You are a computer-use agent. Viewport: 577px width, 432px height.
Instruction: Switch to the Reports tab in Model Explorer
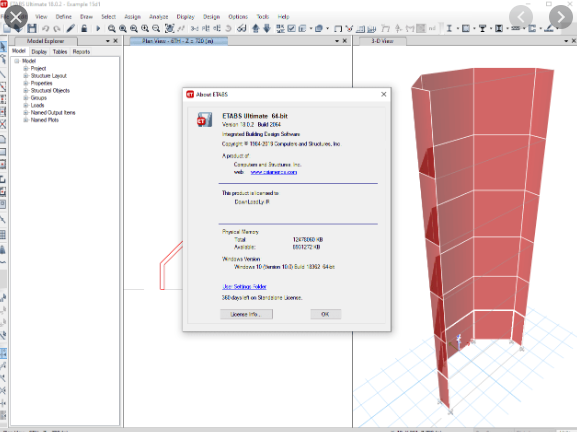(x=81, y=52)
